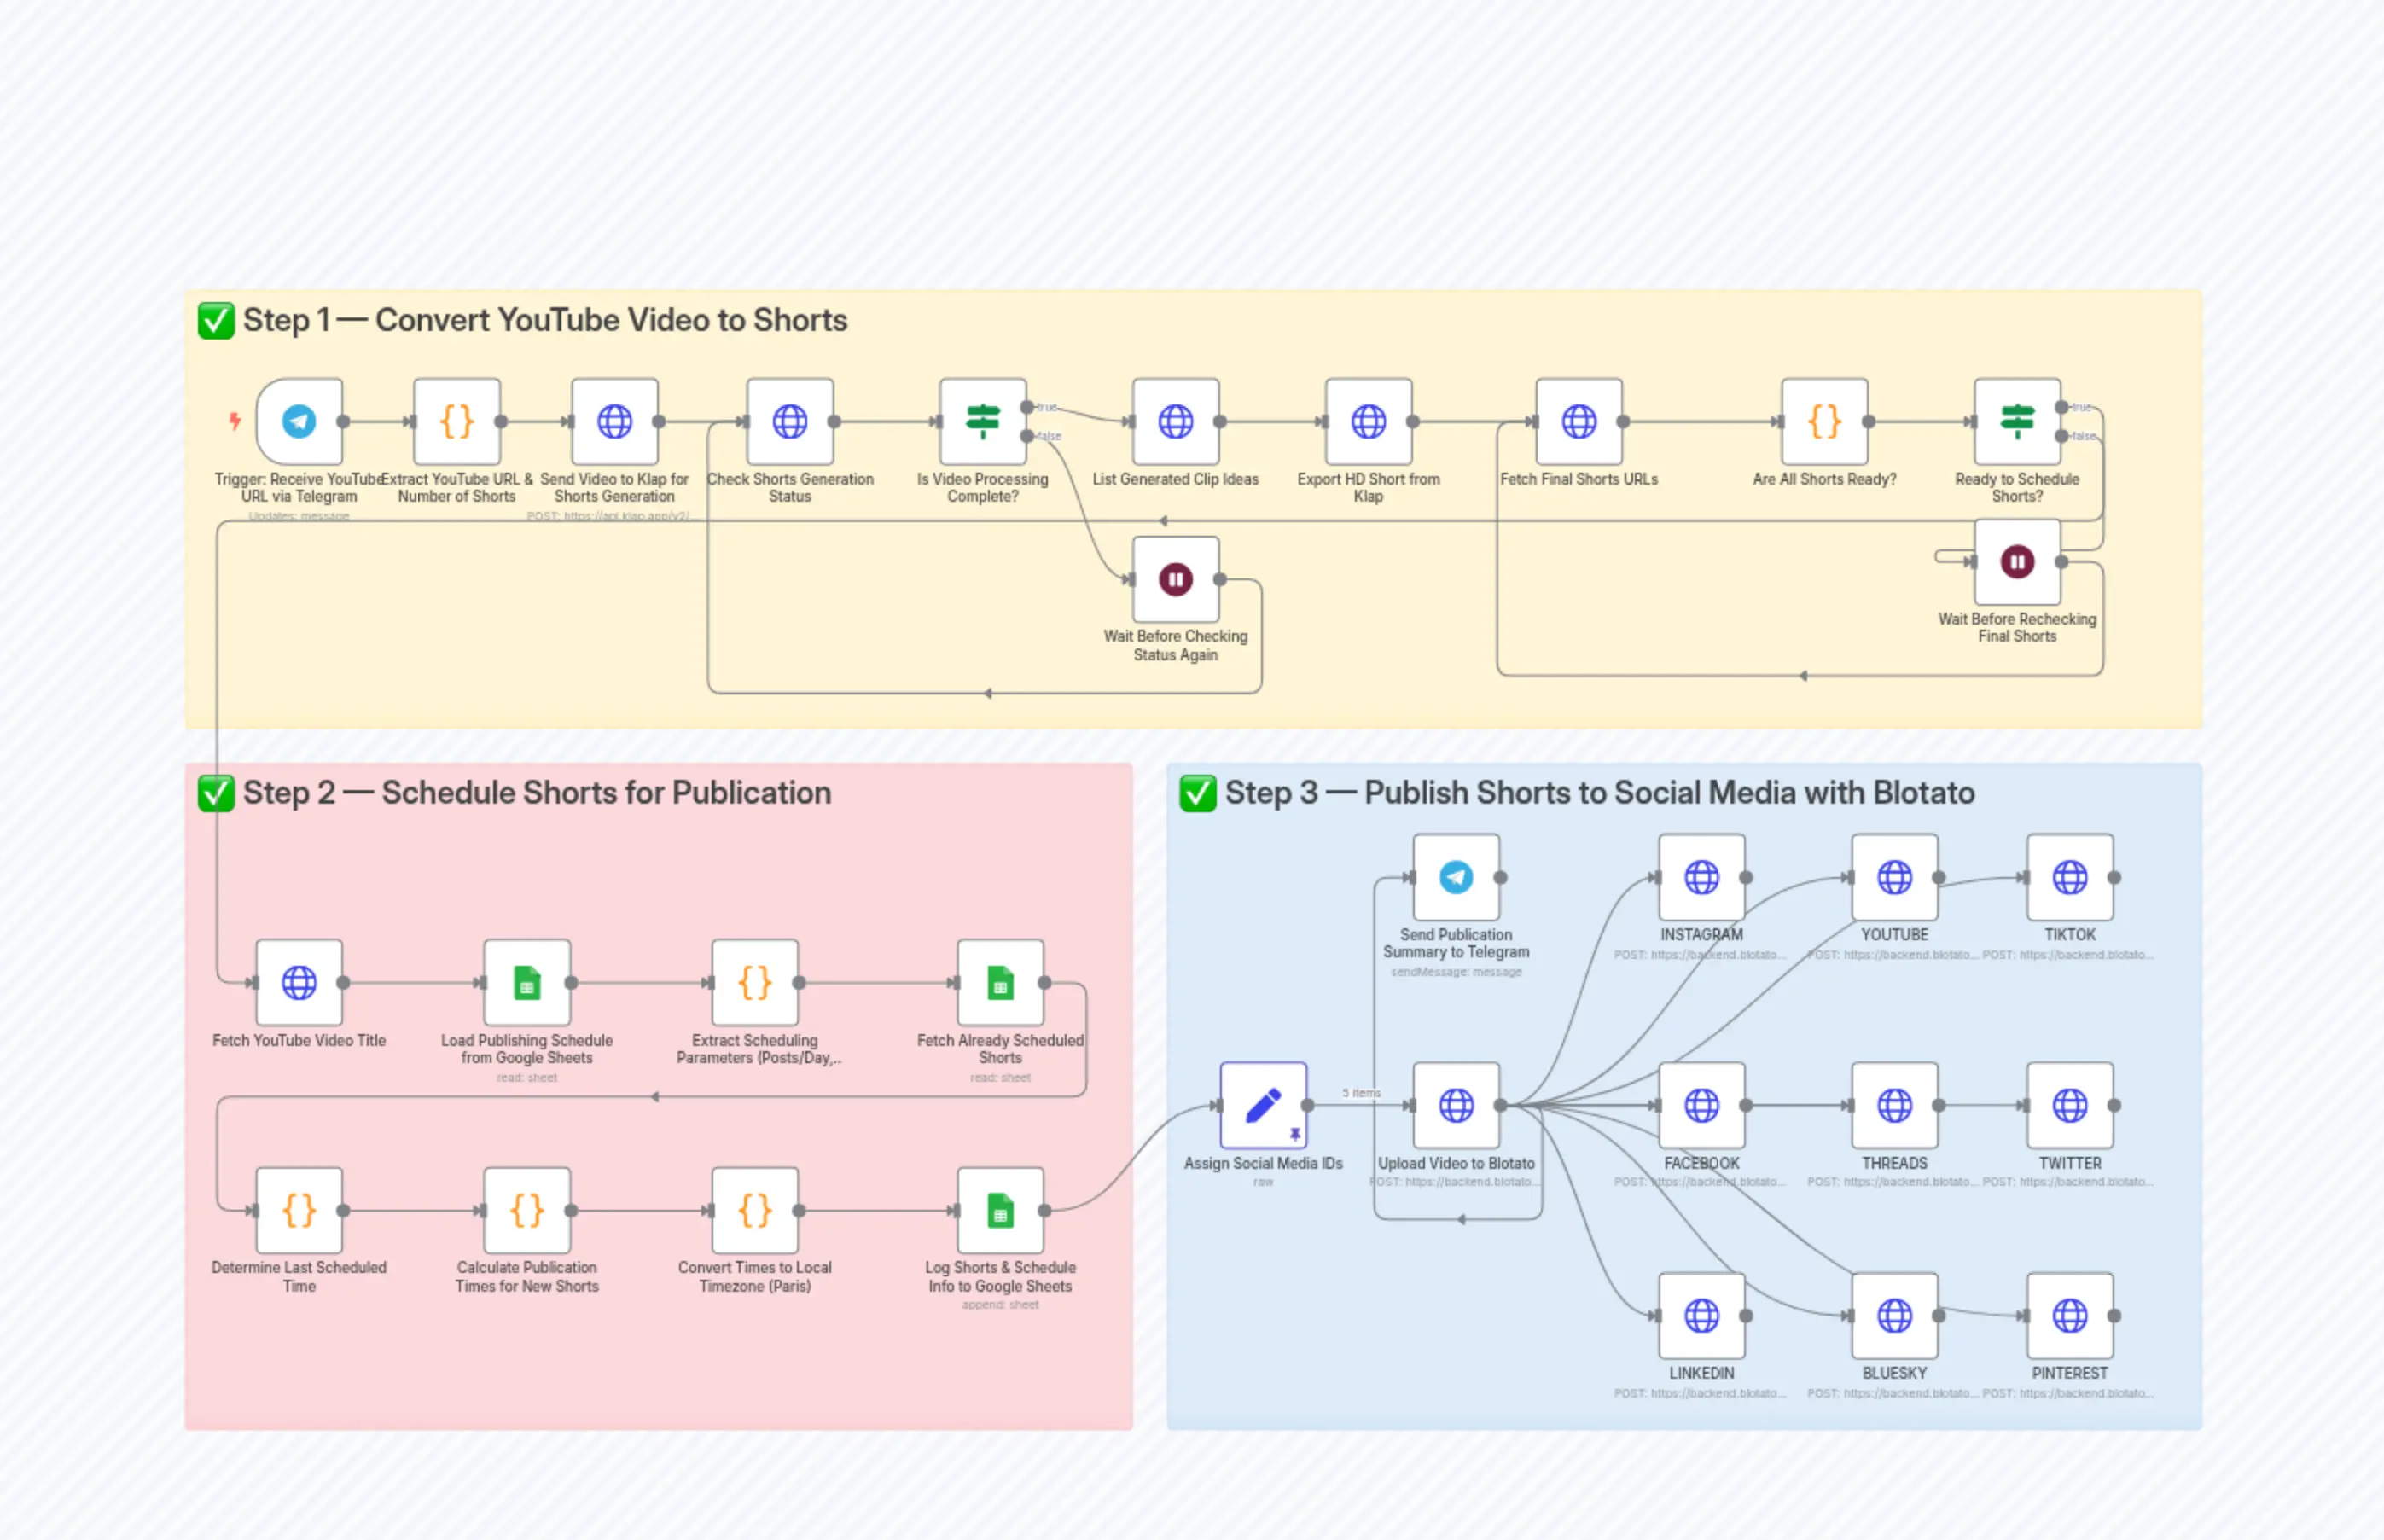Open the Wait Before Rechecking Final Shorts node

2017,561
